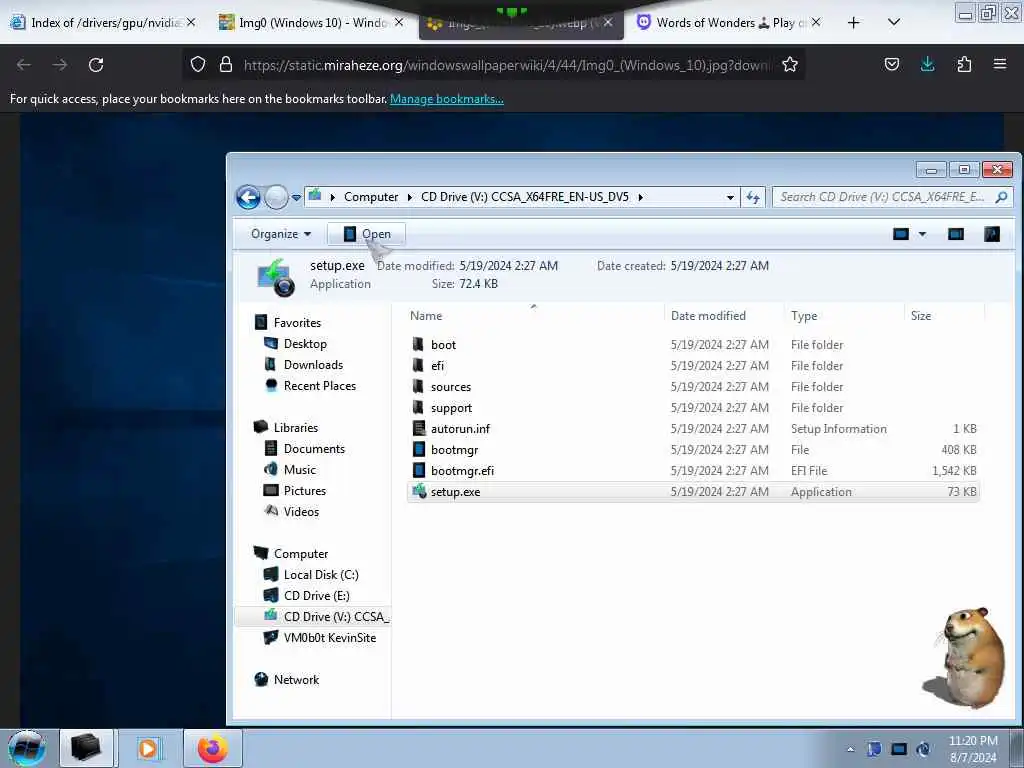Select the setup.exe file row
This screenshot has width=1024, height=768.
click(x=693, y=492)
